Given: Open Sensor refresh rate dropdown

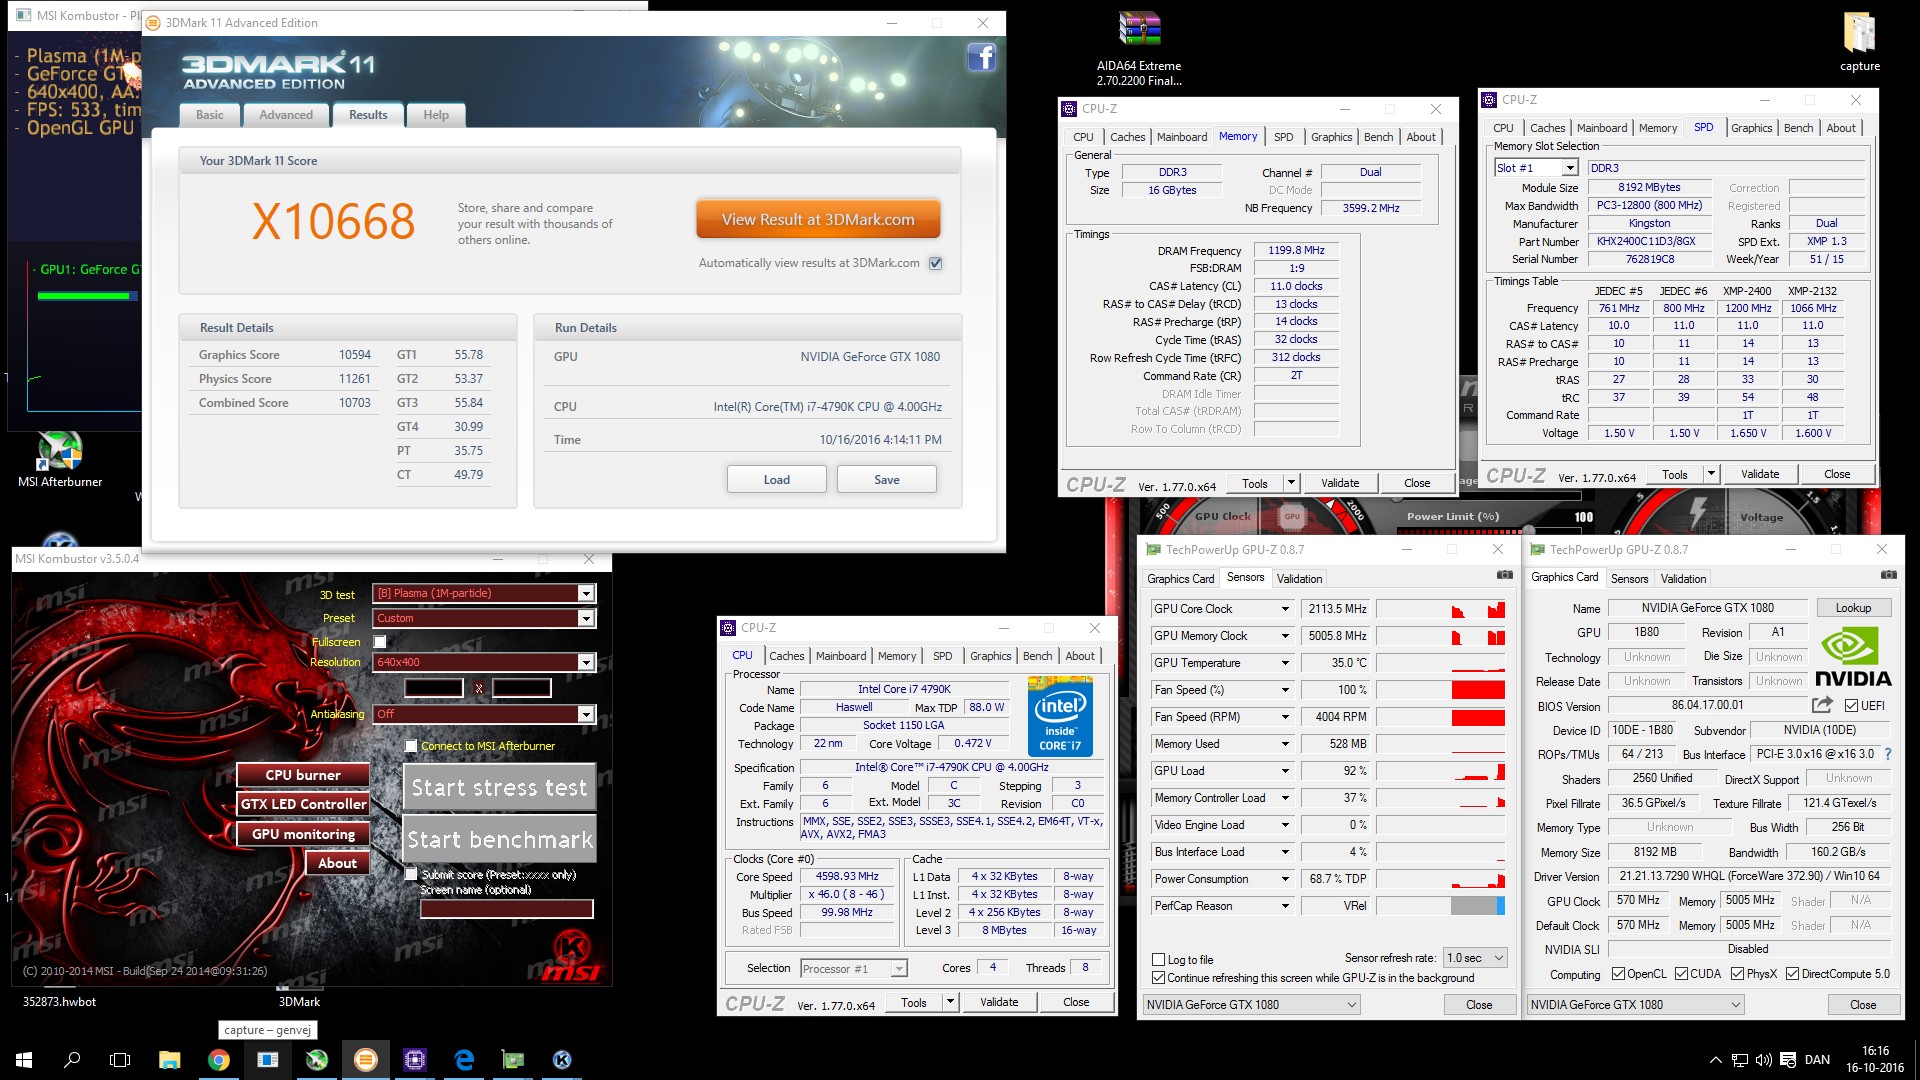Looking at the screenshot, I should click(x=1476, y=958).
